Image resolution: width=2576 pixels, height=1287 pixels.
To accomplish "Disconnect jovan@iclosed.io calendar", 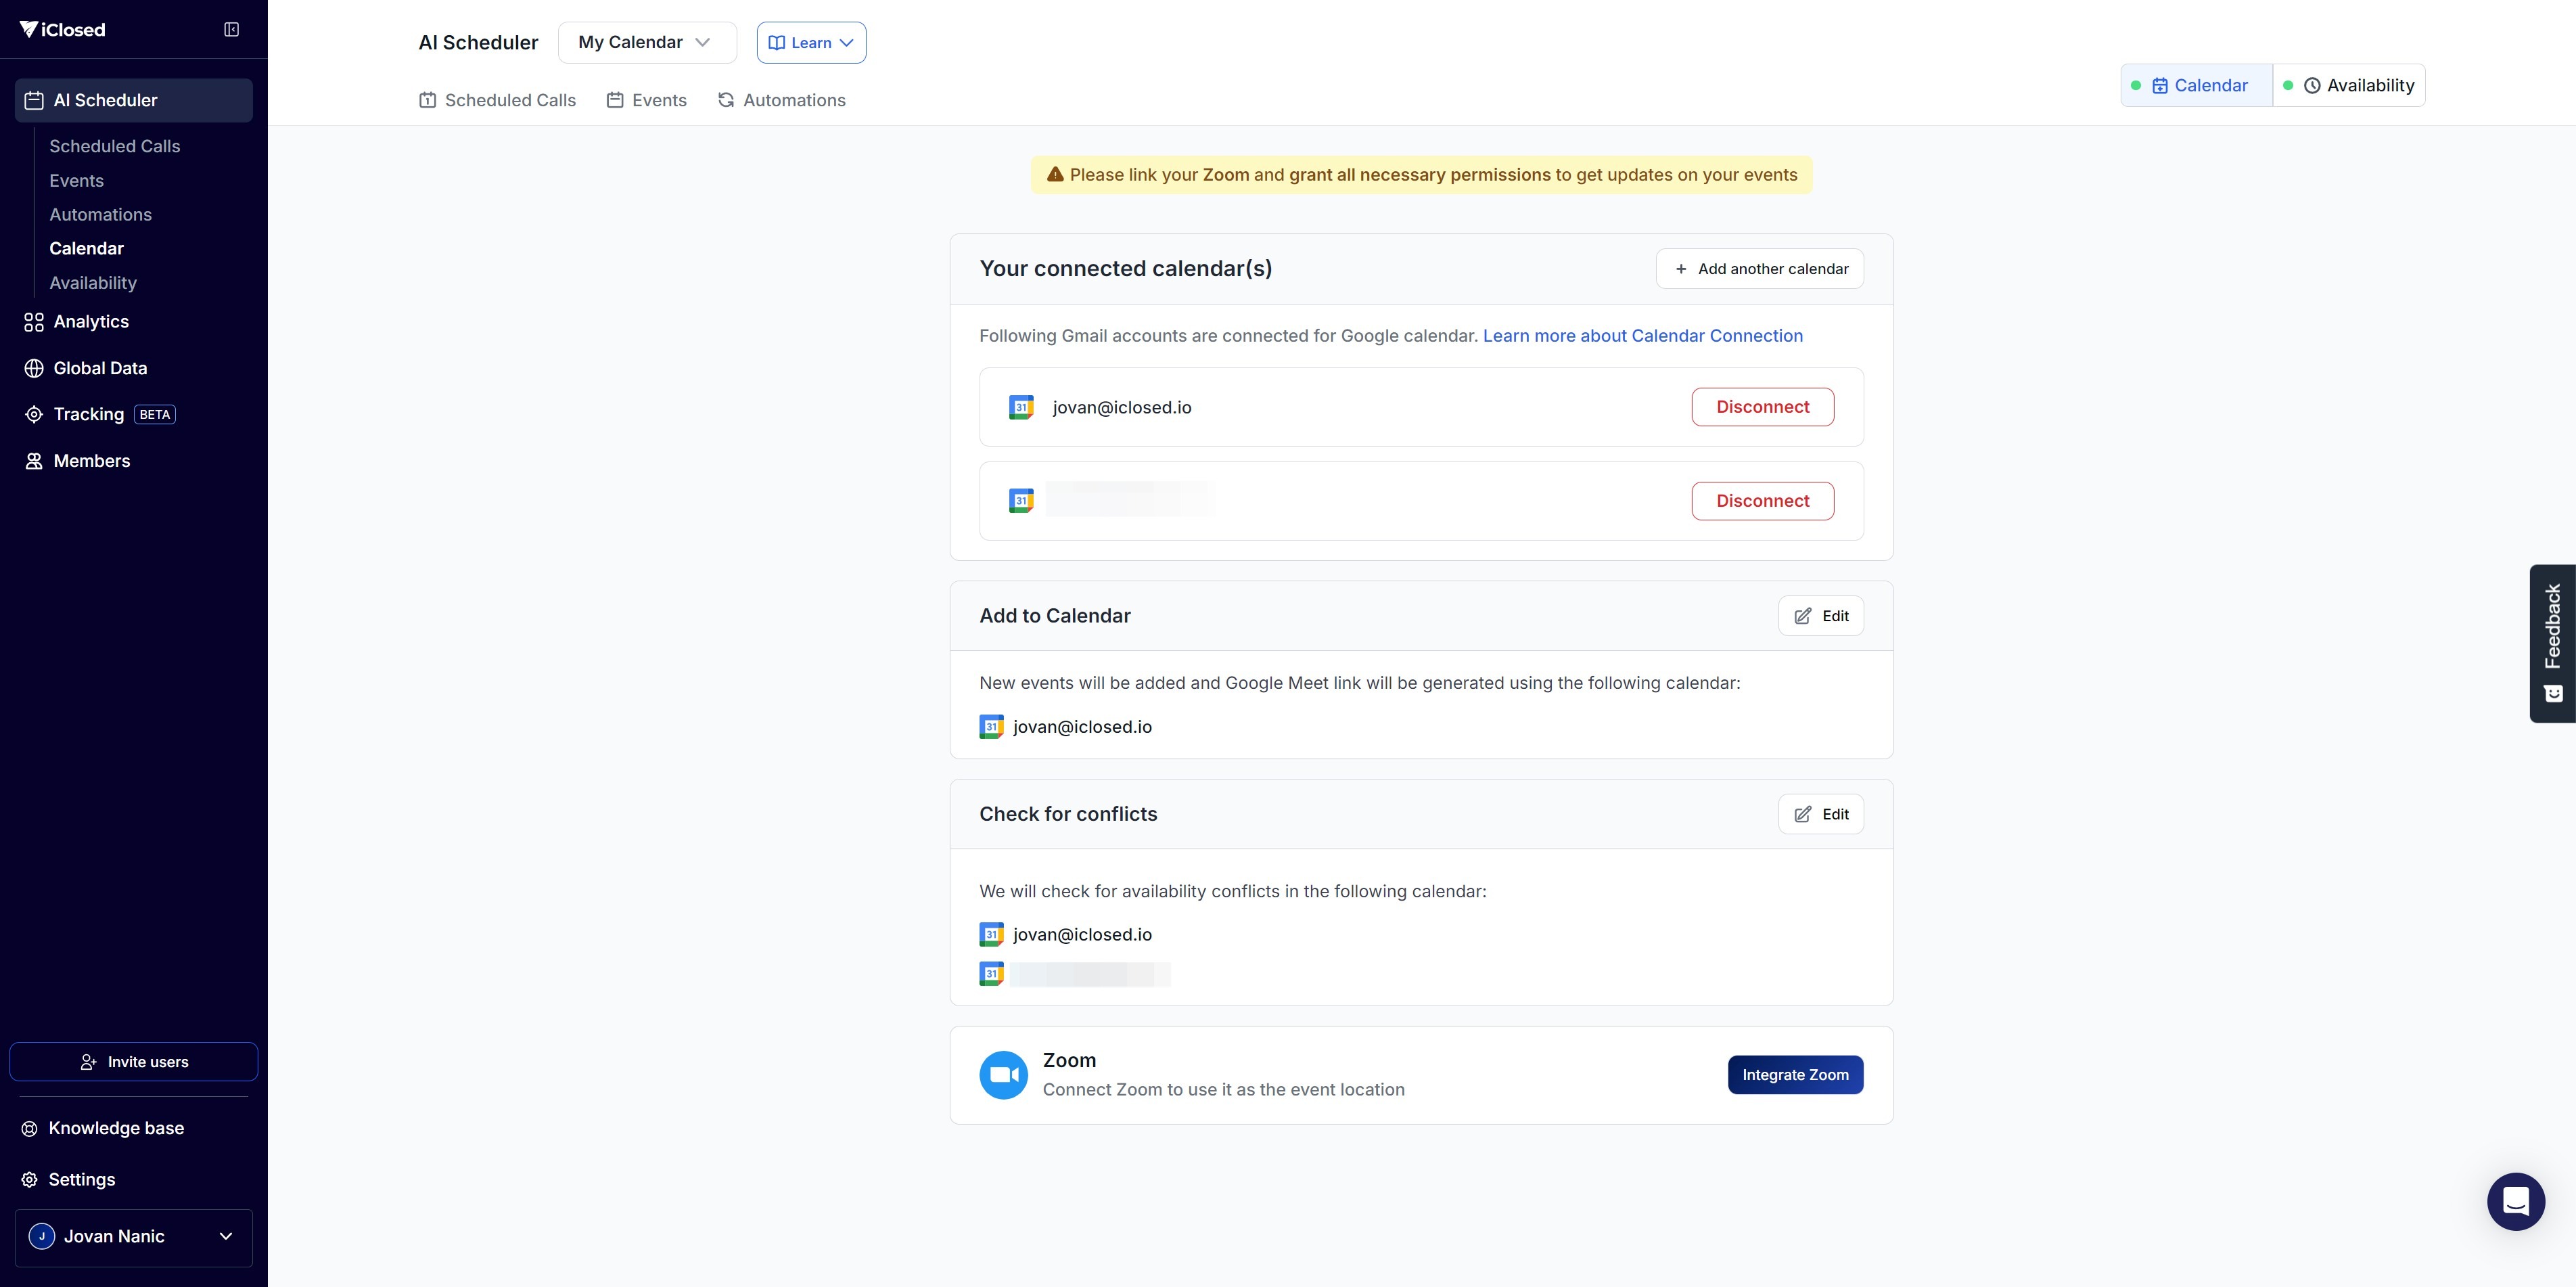I will [1762, 407].
